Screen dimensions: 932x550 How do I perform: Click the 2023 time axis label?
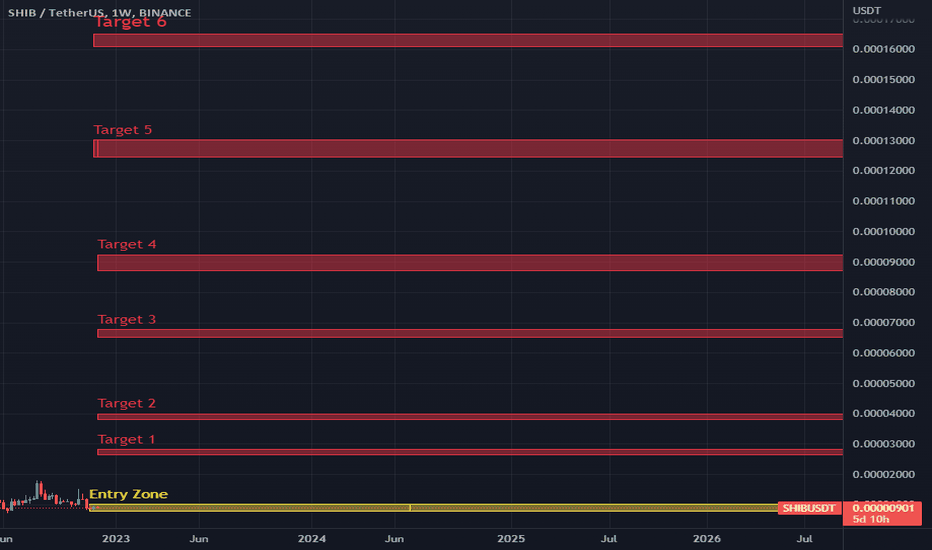(115, 539)
